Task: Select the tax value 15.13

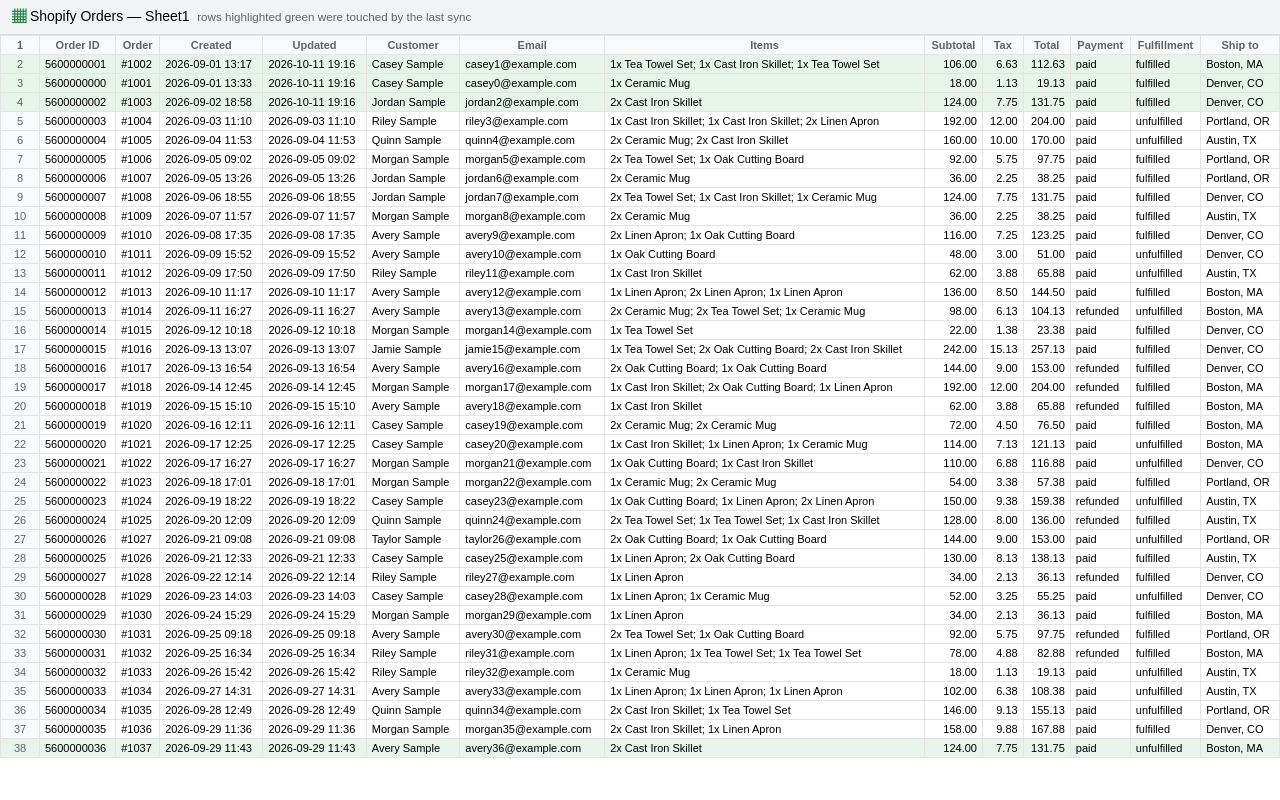Action: [1003, 349]
